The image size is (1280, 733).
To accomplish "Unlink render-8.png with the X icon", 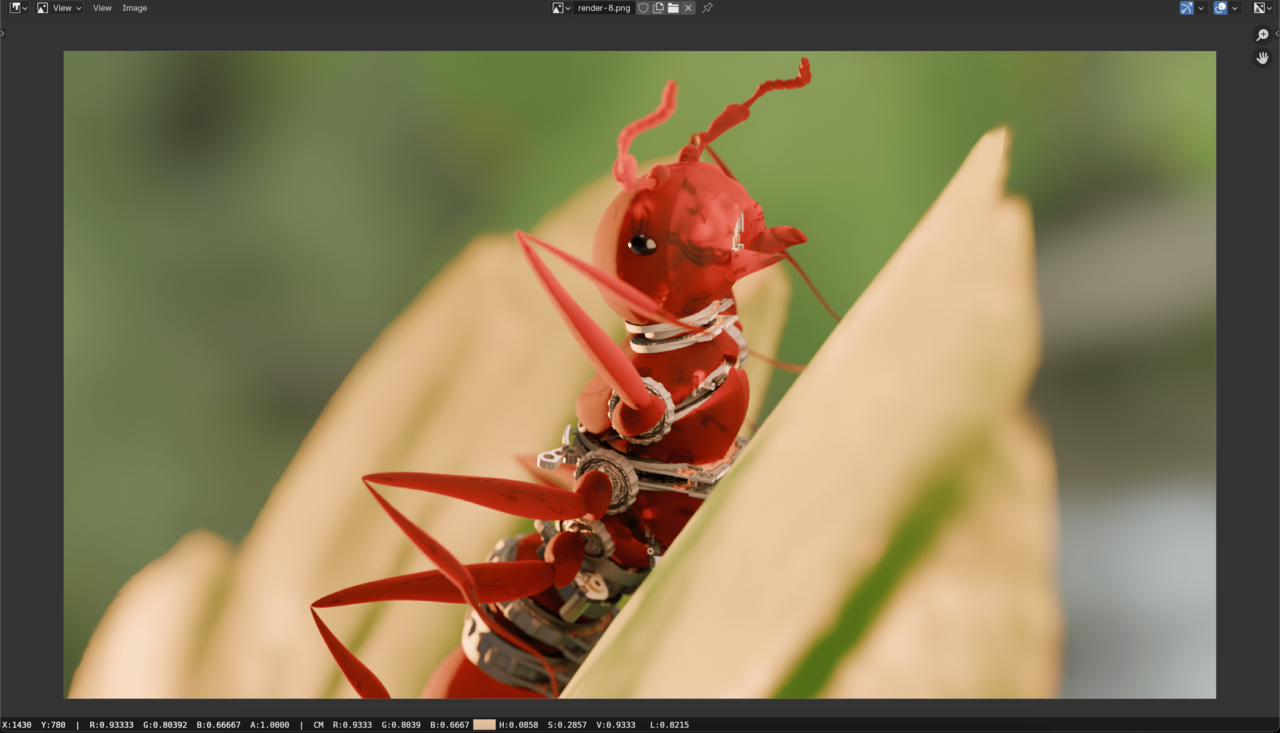I will (x=689, y=8).
